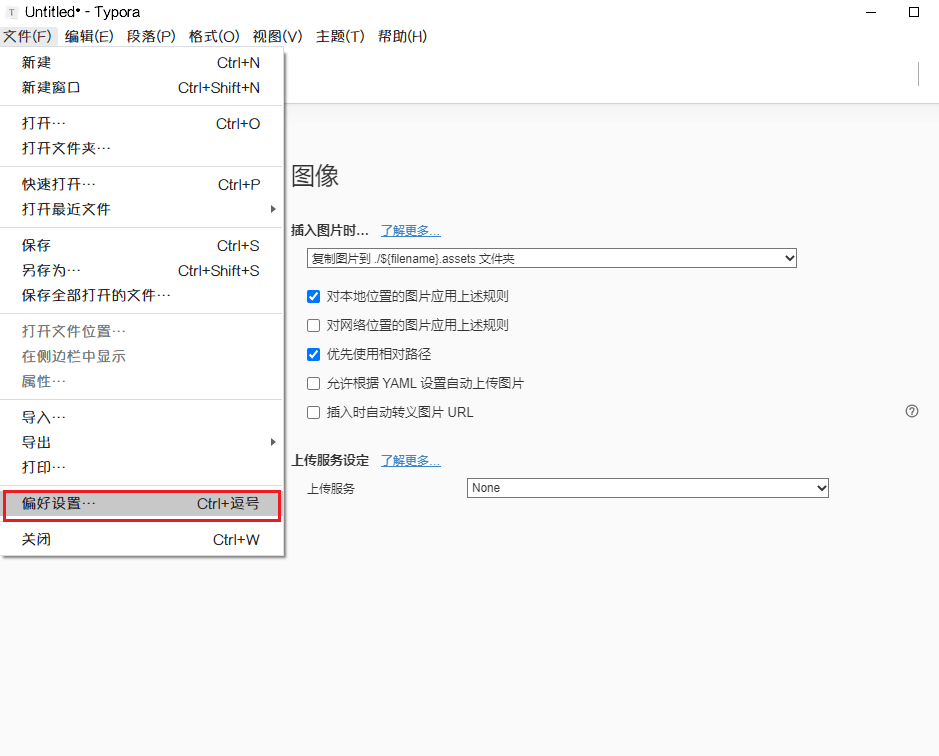939x756 pixels.
Task: Select 新建 from the file menu
Action: (141, 62)
